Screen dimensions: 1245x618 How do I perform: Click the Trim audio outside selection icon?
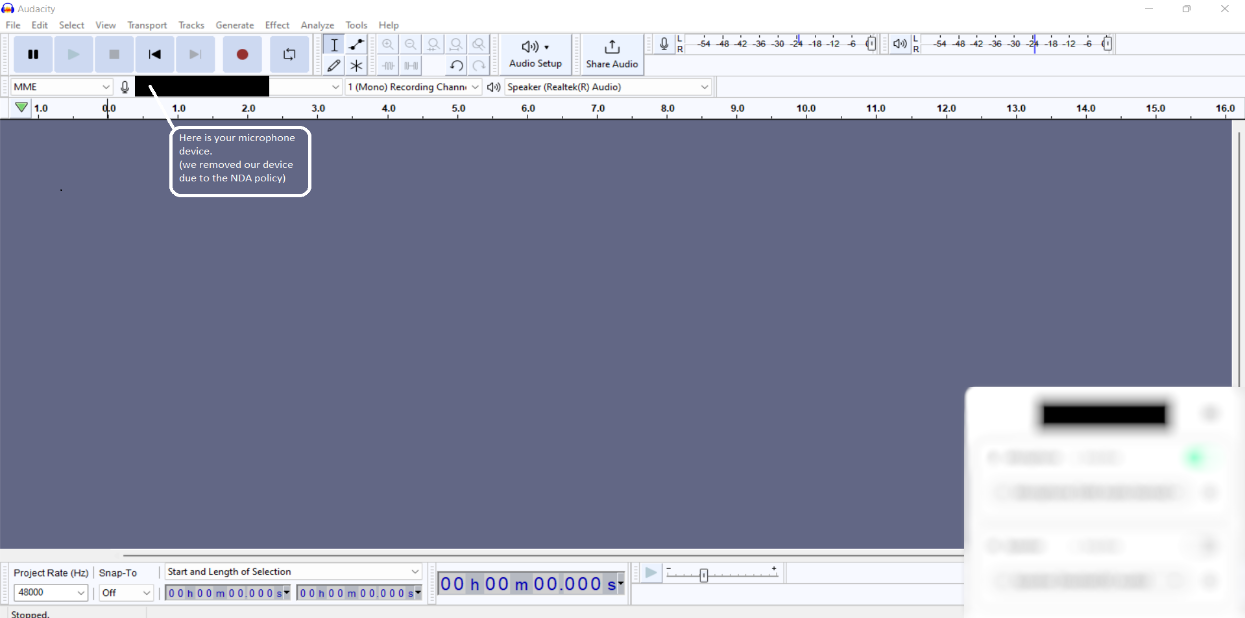[x=388, y=66]
